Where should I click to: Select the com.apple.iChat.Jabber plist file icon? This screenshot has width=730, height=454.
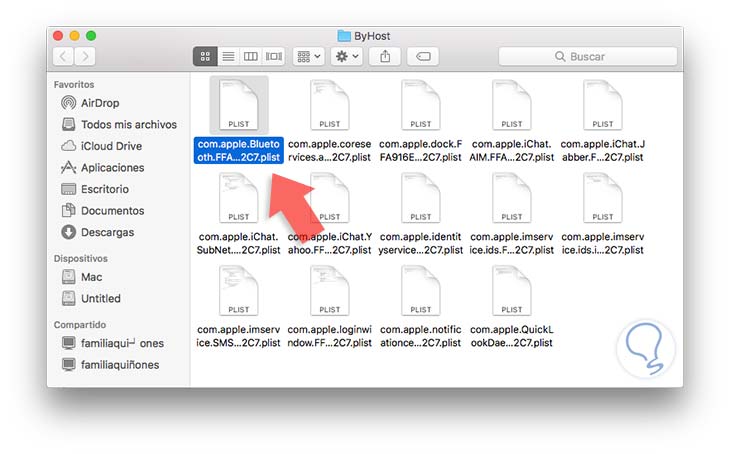coord(602,105)
